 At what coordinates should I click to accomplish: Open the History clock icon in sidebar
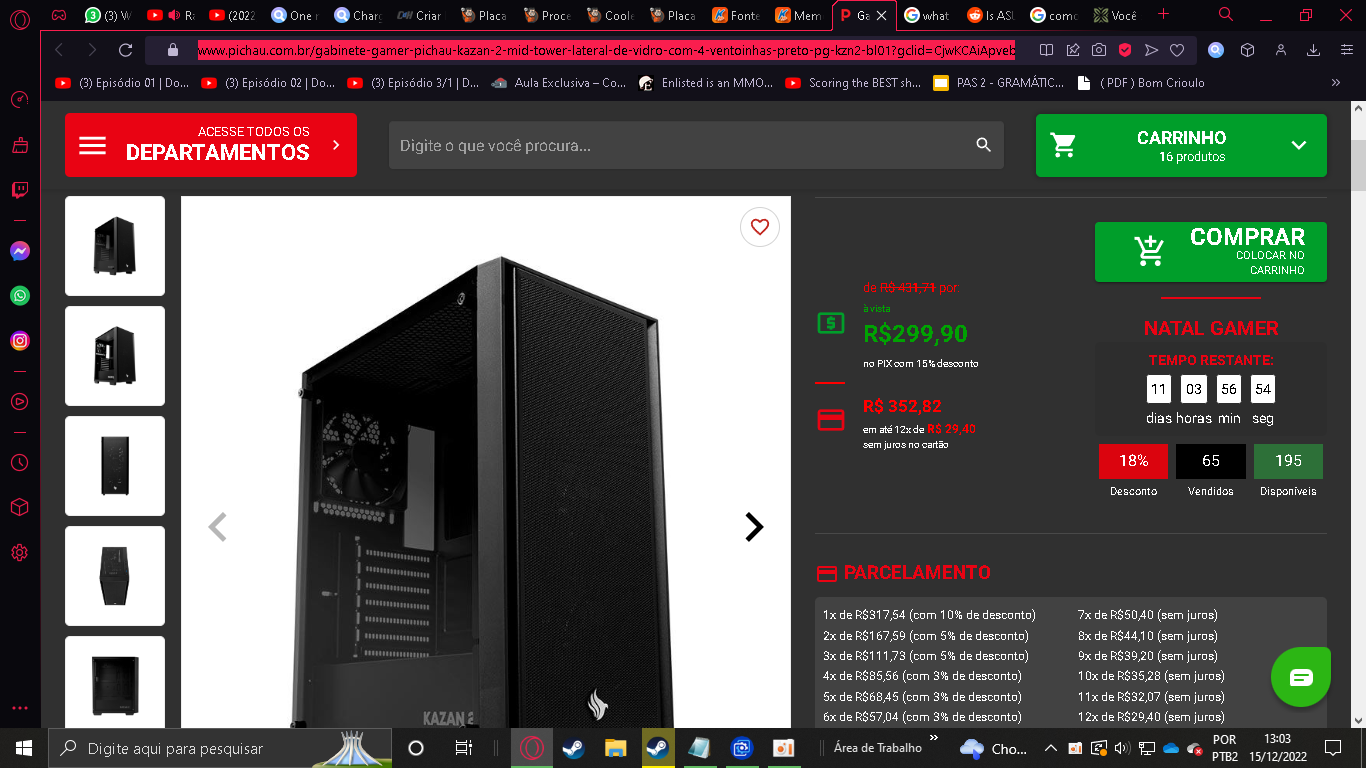[20, 463]
